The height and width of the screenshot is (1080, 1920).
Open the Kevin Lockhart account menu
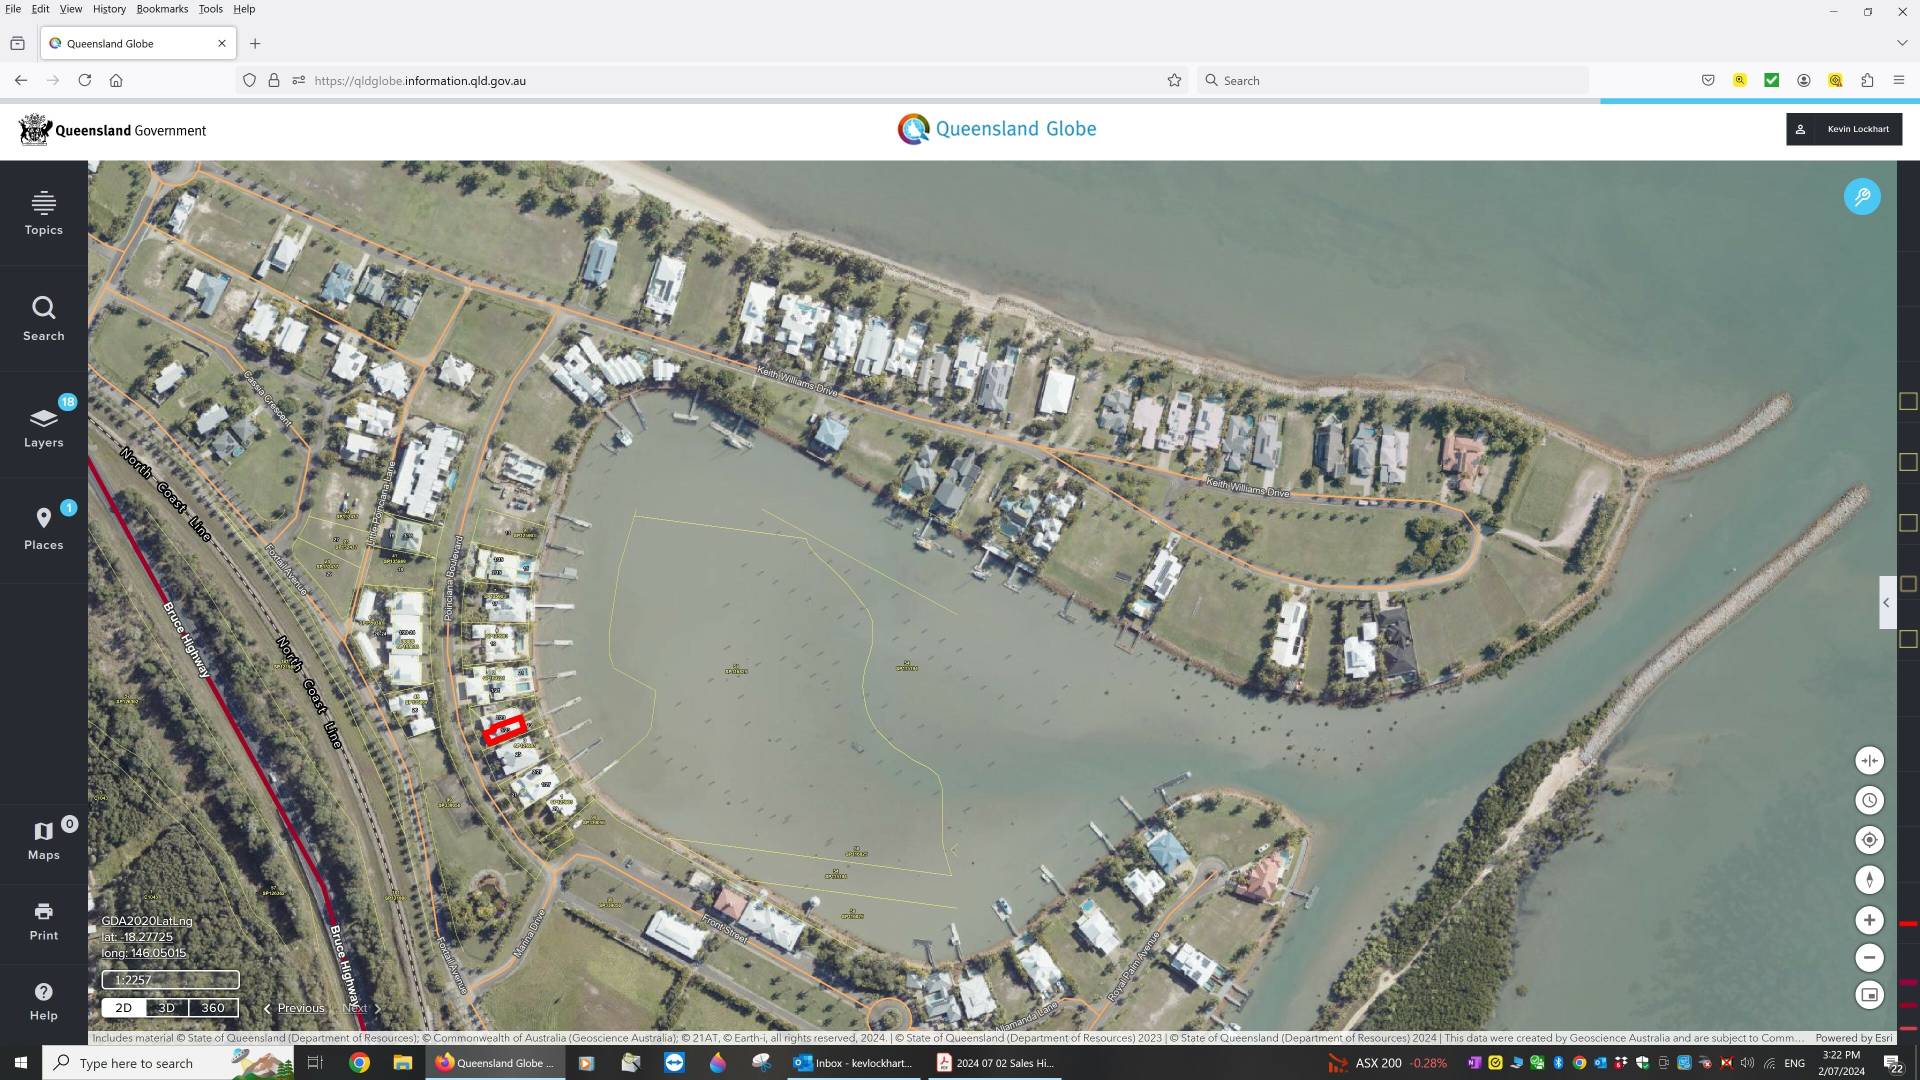[1843, 129]
